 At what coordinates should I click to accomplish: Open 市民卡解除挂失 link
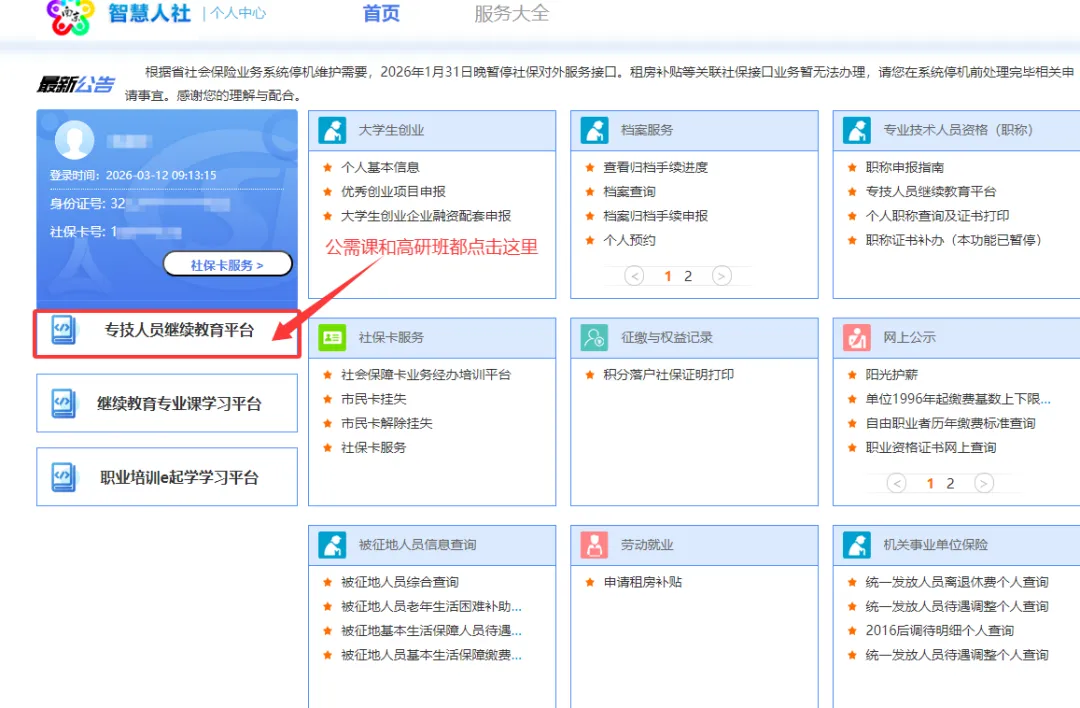tap(387, 424)
